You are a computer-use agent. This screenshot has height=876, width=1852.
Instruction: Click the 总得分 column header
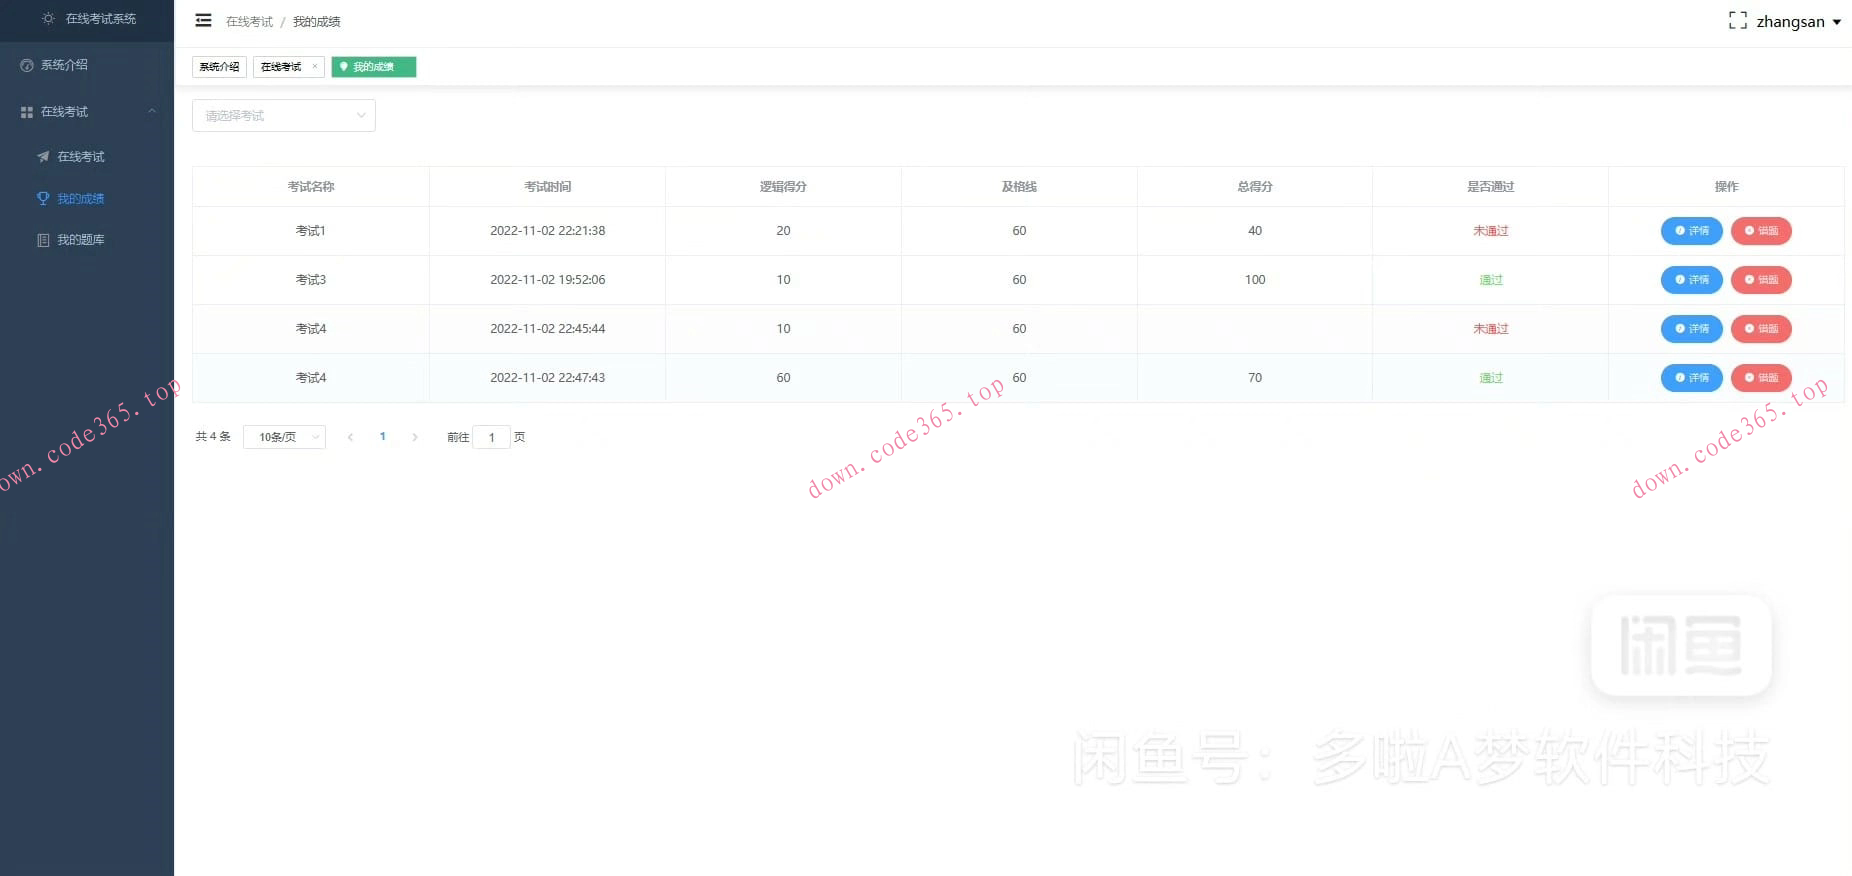1255,187
